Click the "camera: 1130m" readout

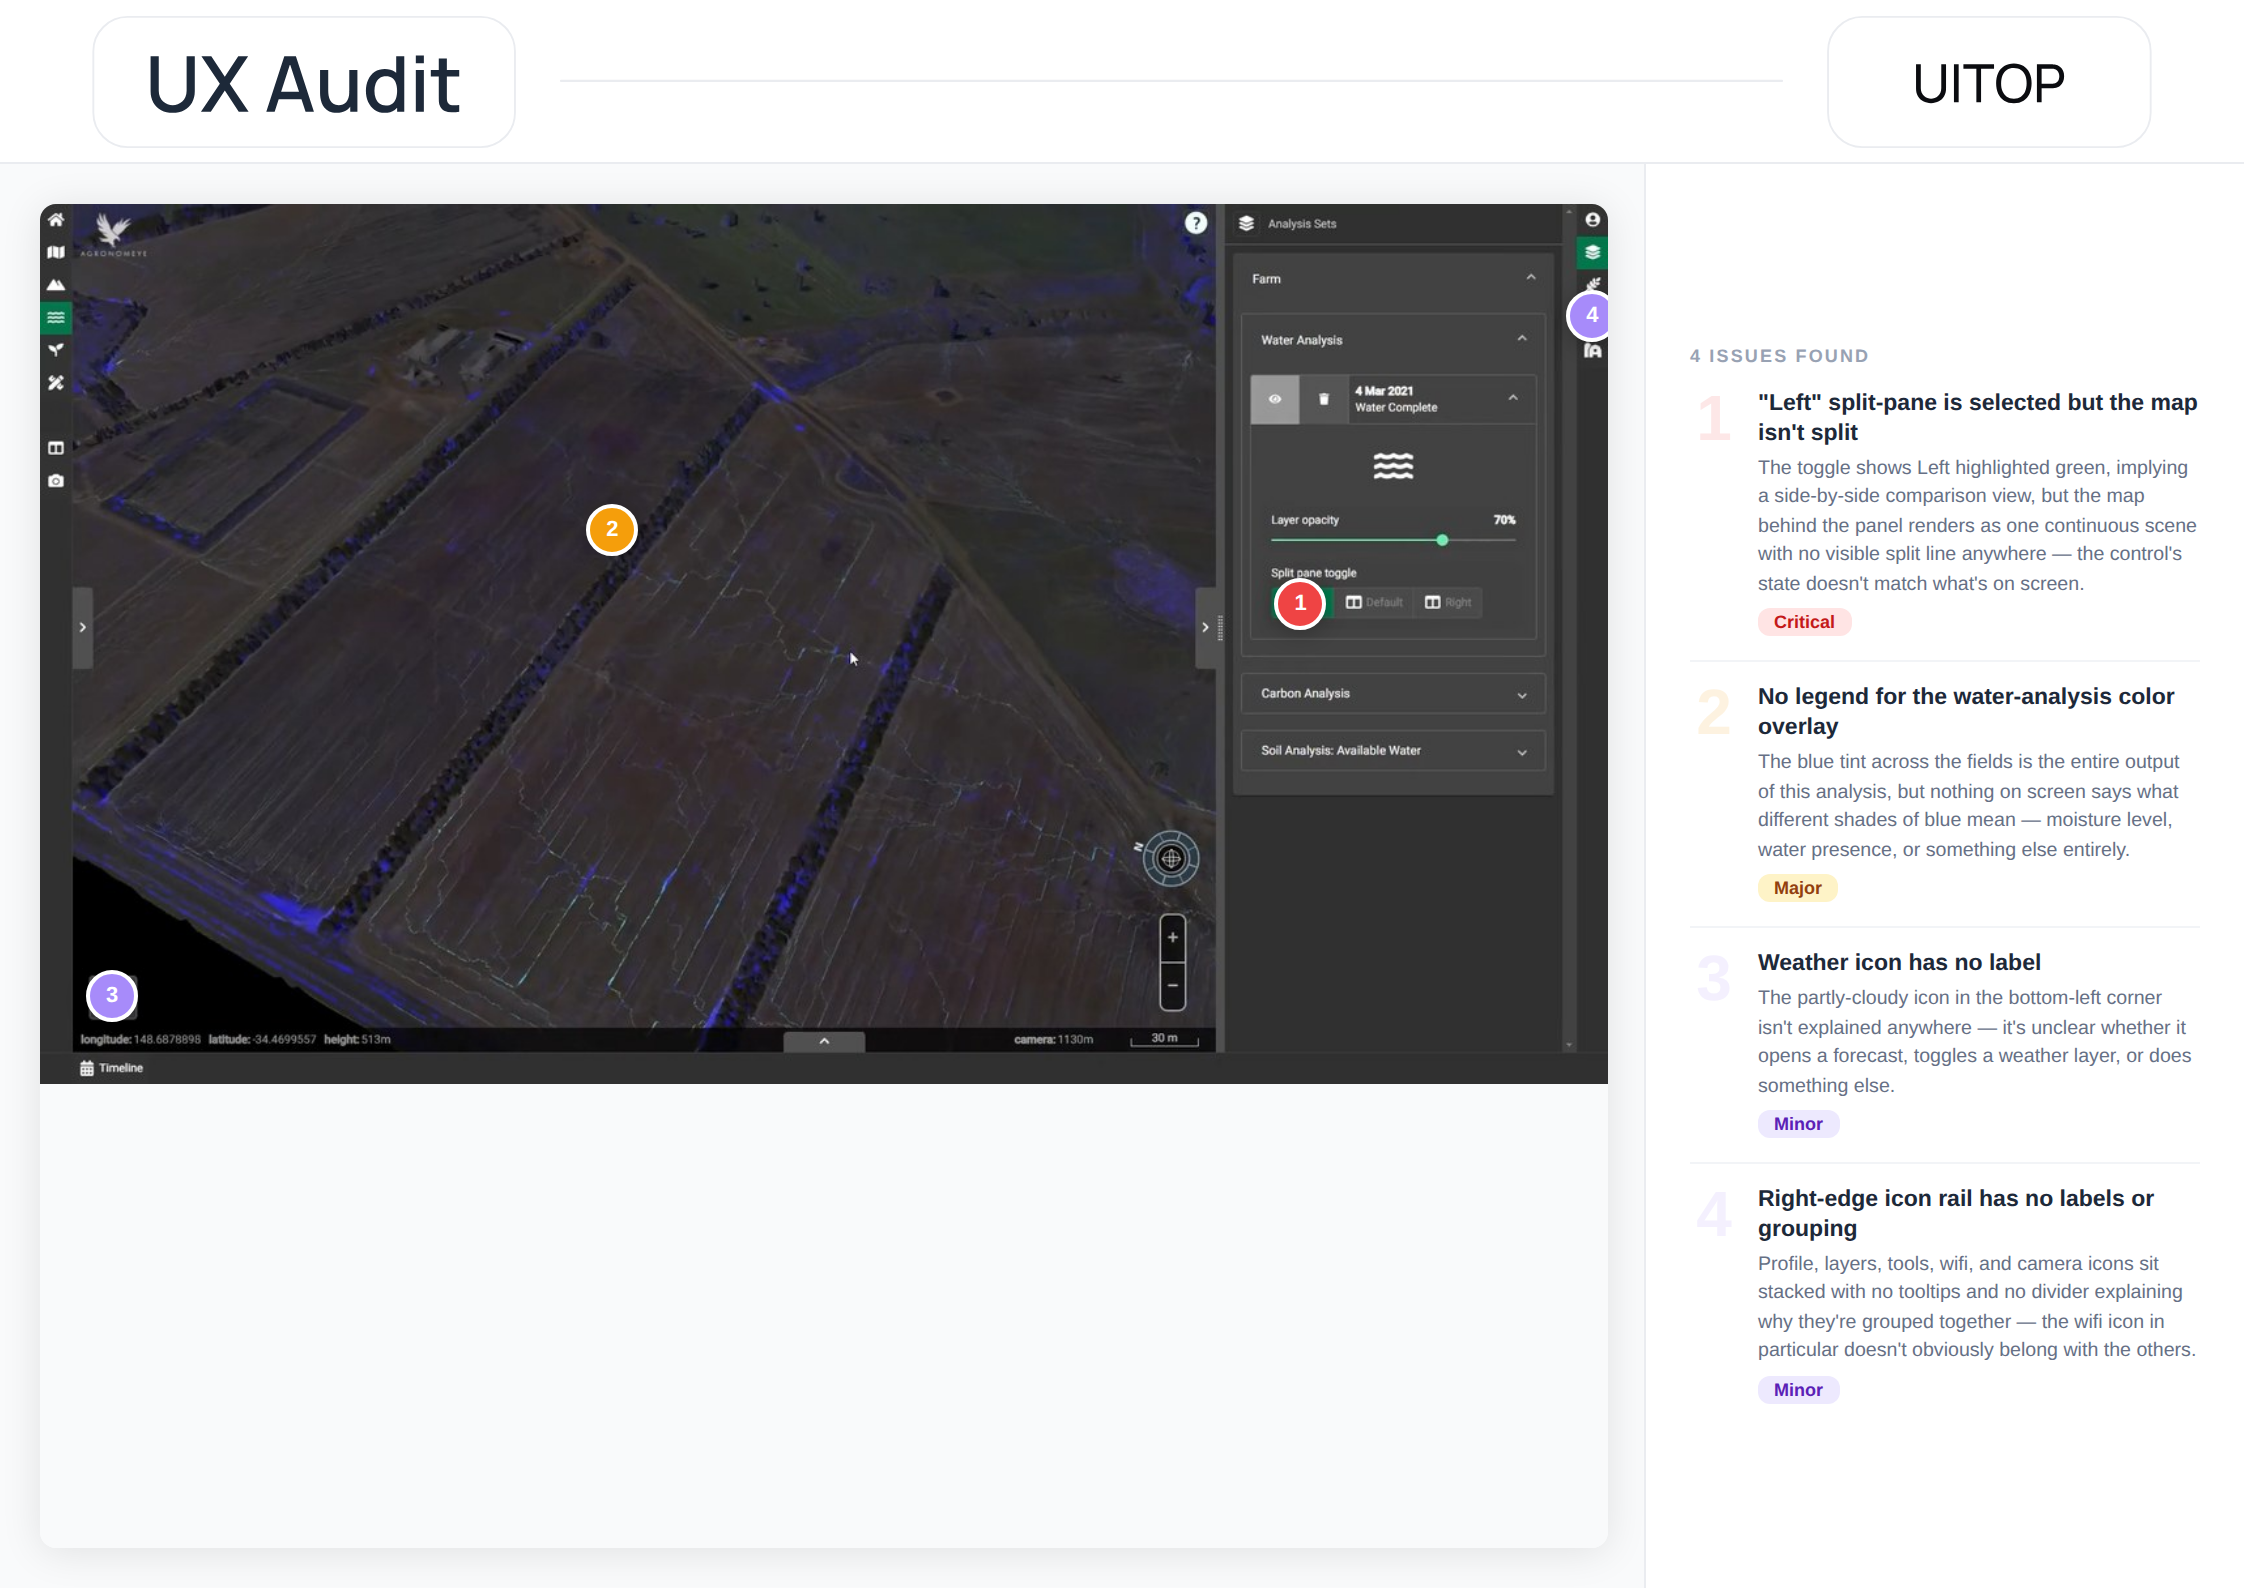pos(1053,1040)
